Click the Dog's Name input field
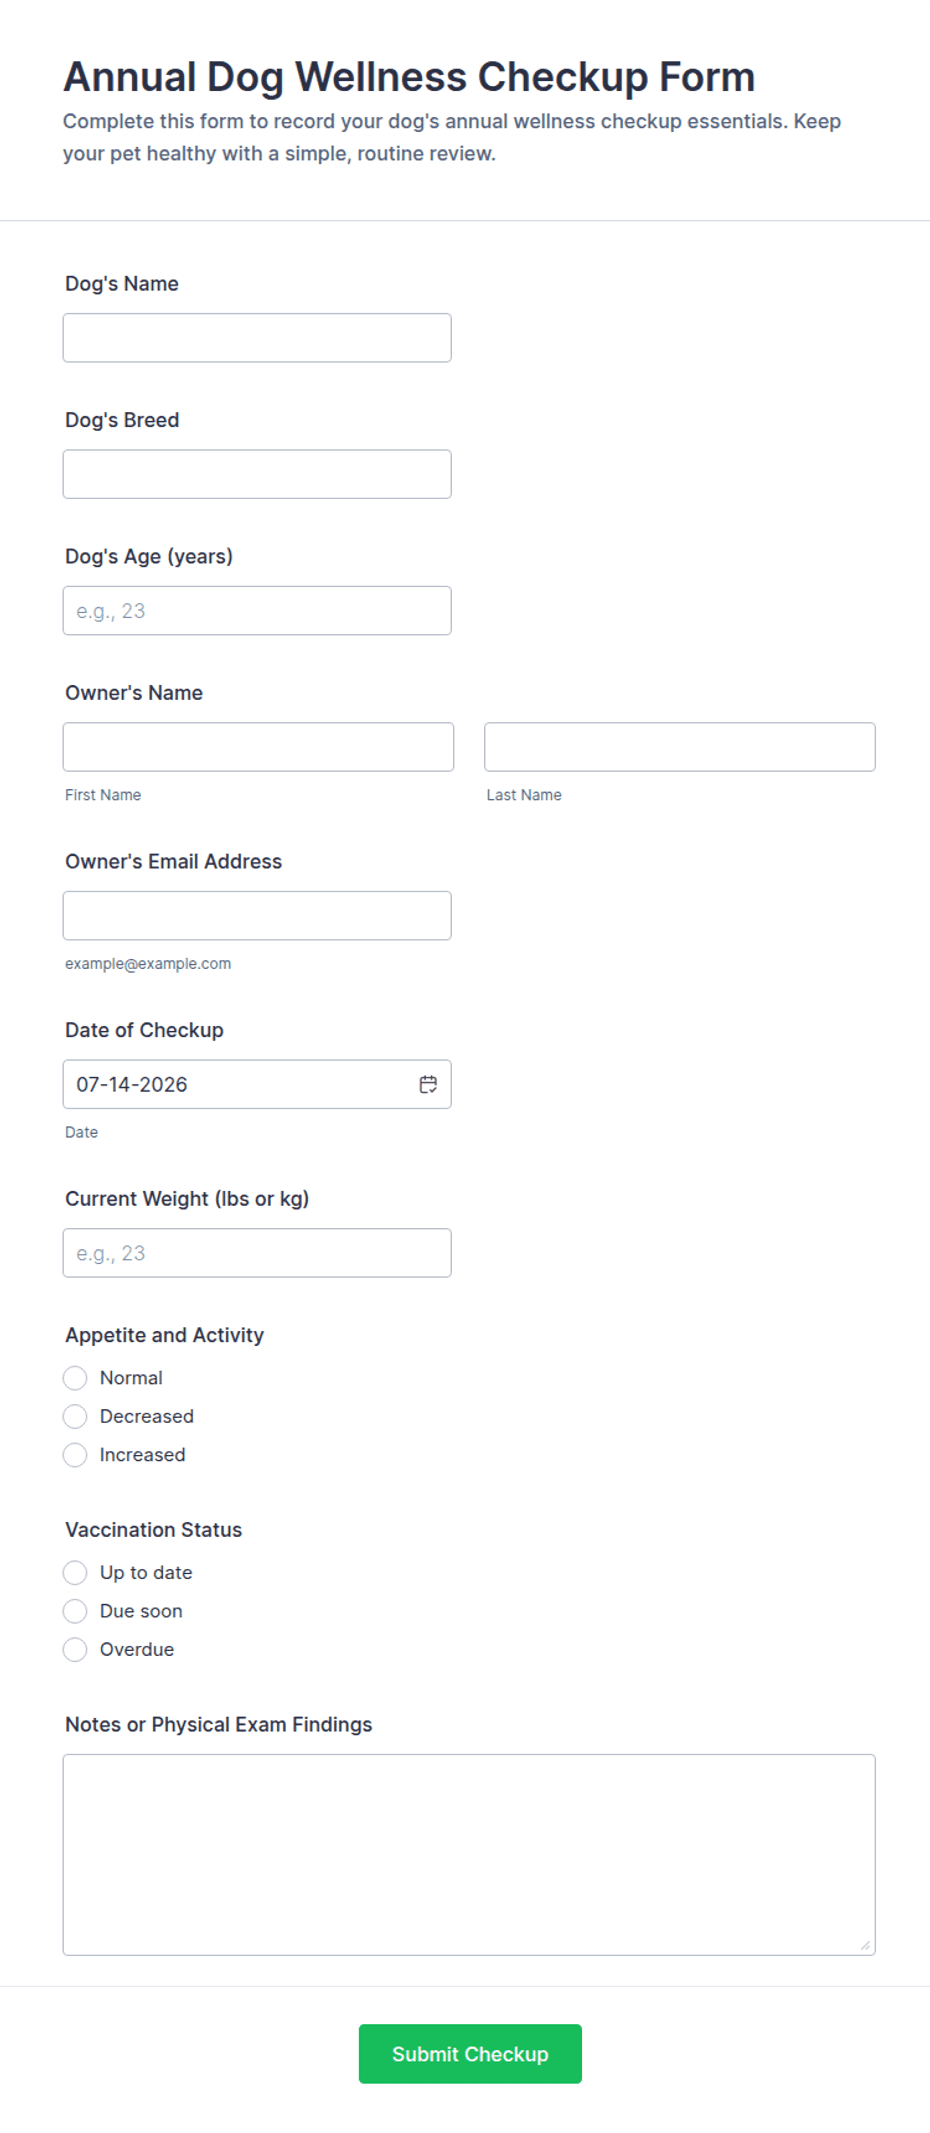The image size is (930, 2133). 257,338
